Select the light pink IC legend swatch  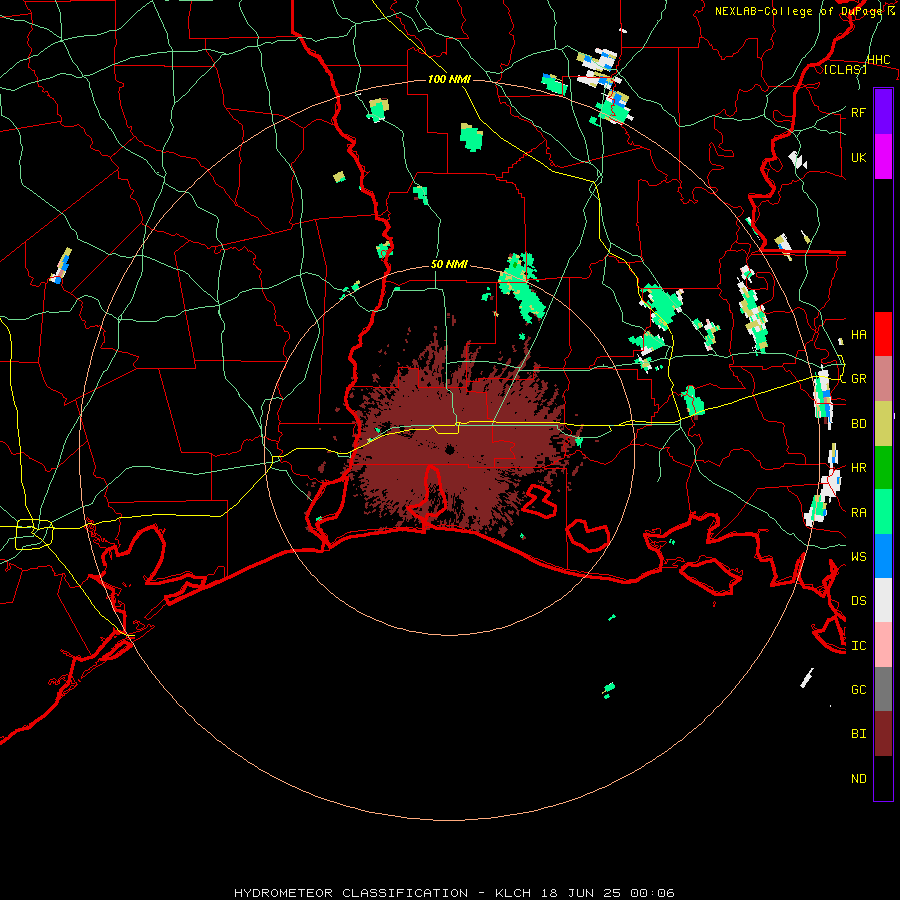(883, 645)
